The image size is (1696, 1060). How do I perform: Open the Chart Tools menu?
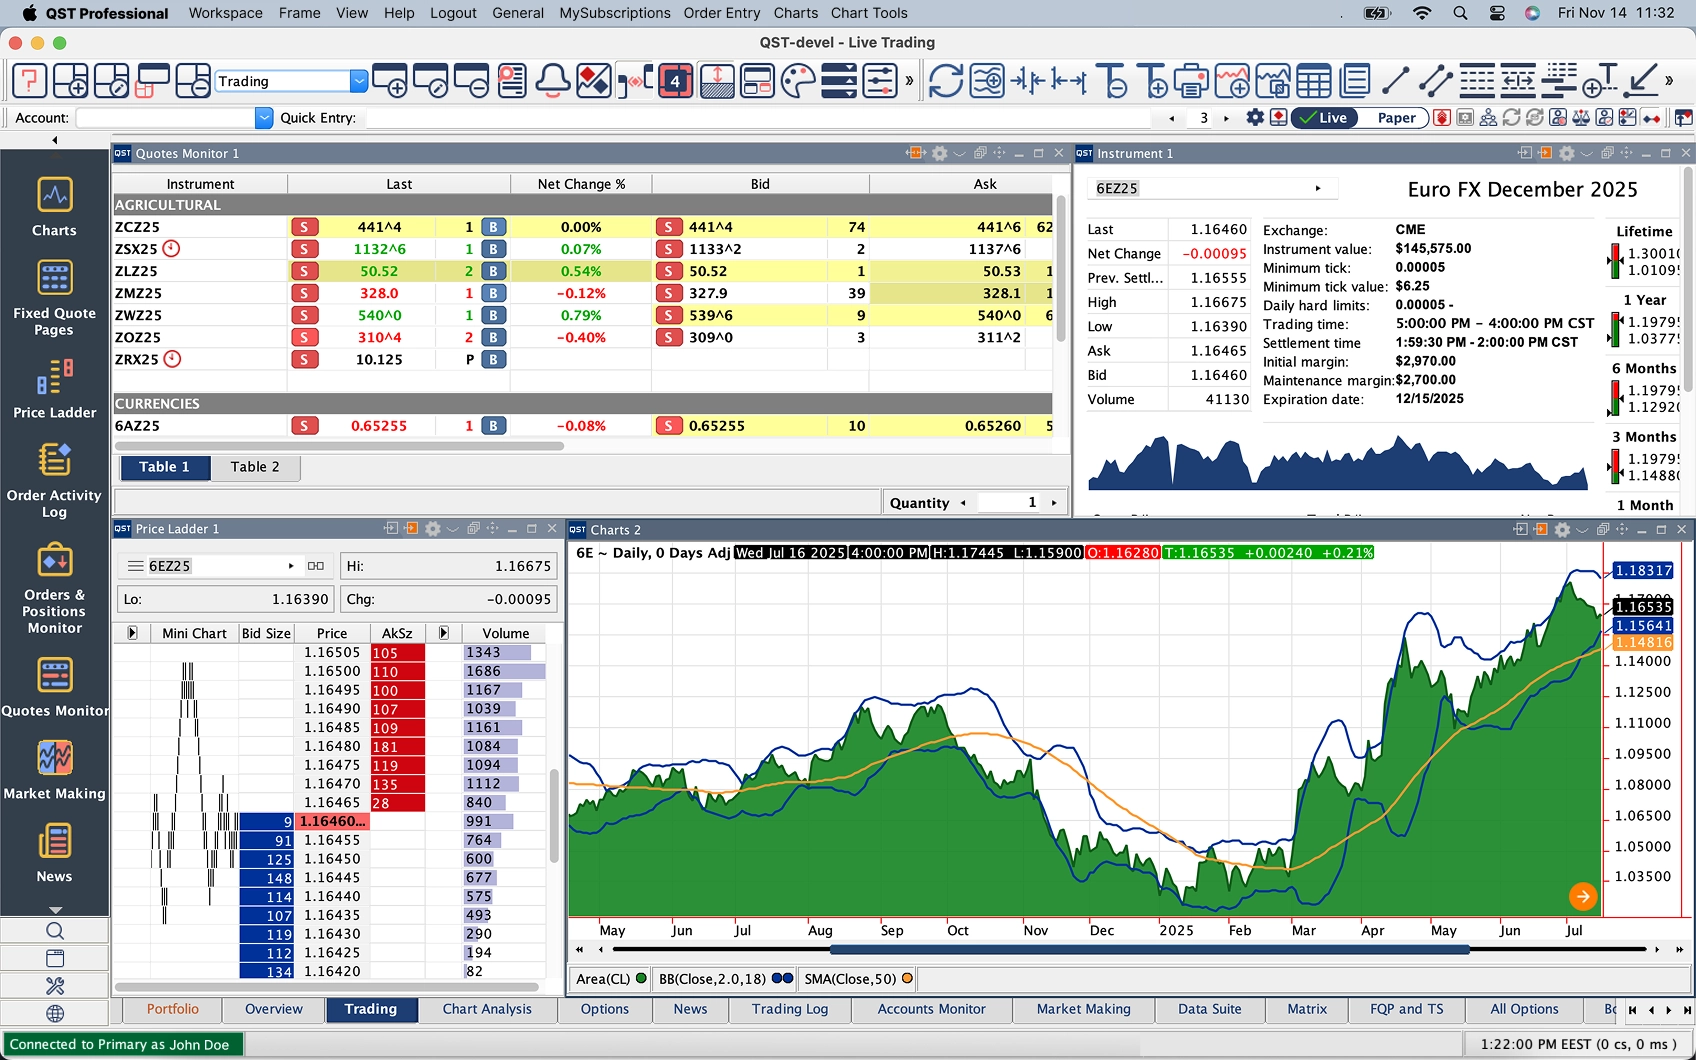click(x=869, y=13)
